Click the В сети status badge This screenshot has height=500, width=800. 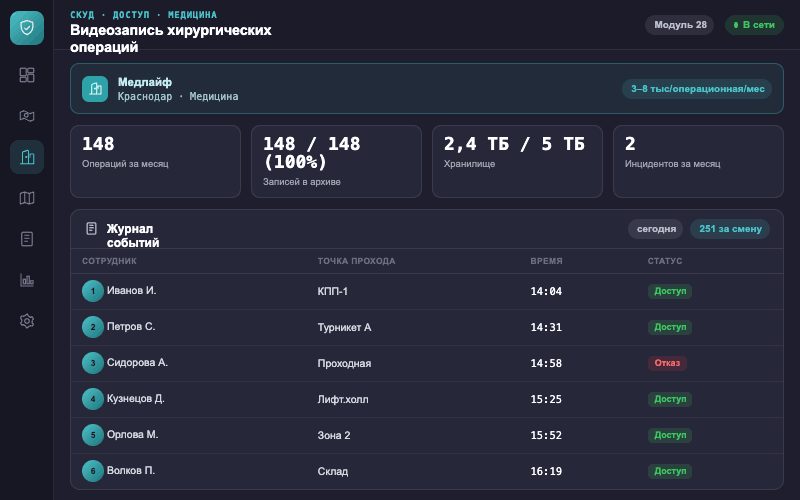(x=754, y=24)
